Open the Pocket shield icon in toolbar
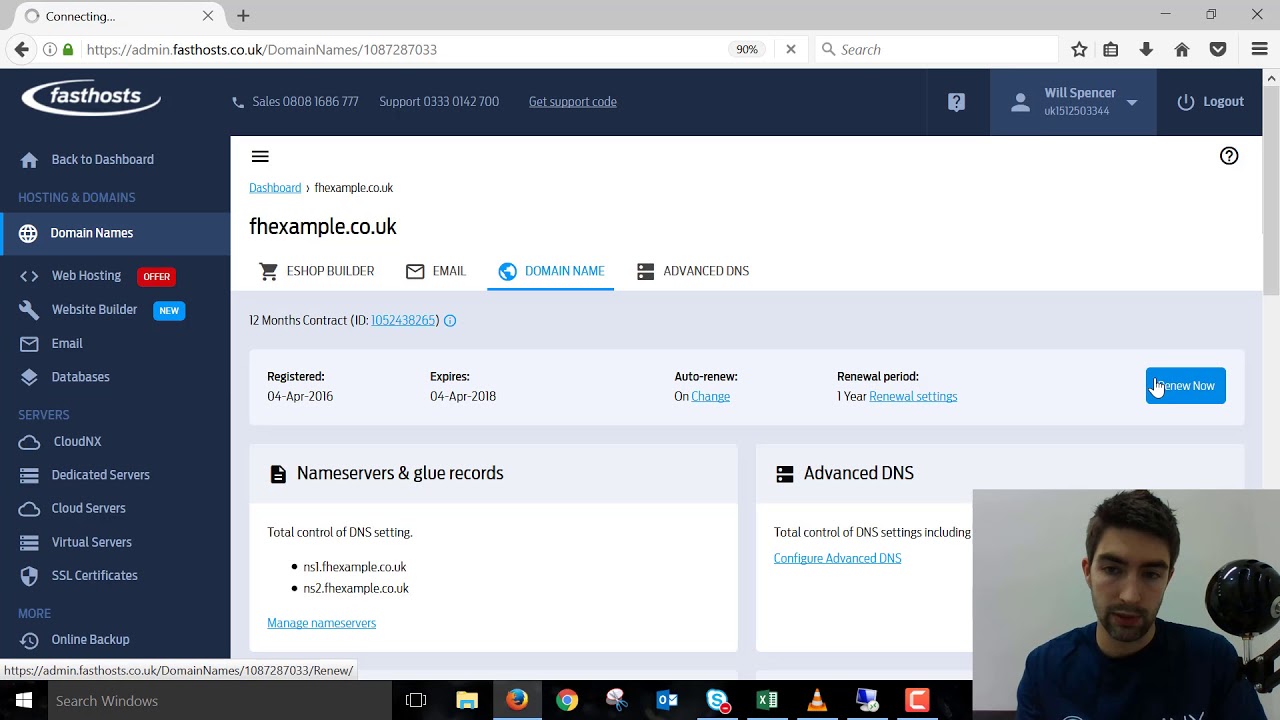Screen dimensions: 1280x720 pyautogui.click(x=1218, y=49)
